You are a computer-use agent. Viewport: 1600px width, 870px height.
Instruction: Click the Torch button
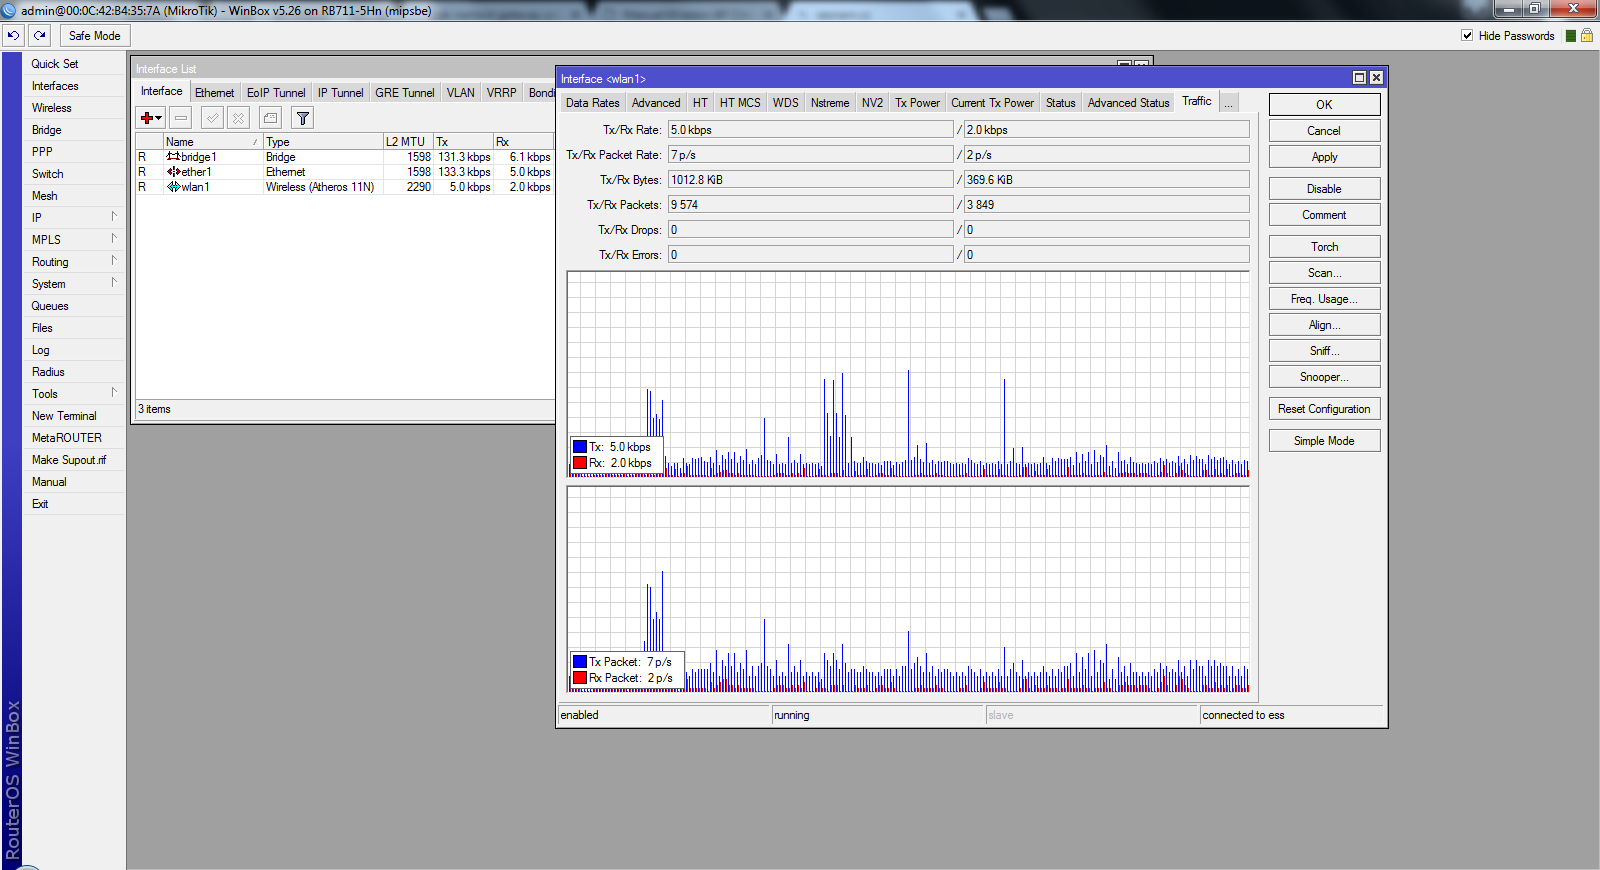(1324, 247)
